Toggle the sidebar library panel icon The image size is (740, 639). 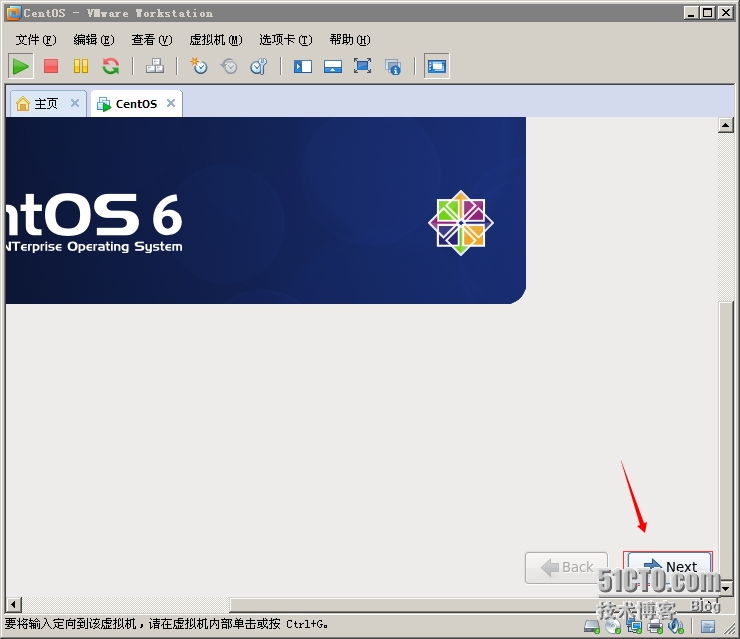(303, 66)
